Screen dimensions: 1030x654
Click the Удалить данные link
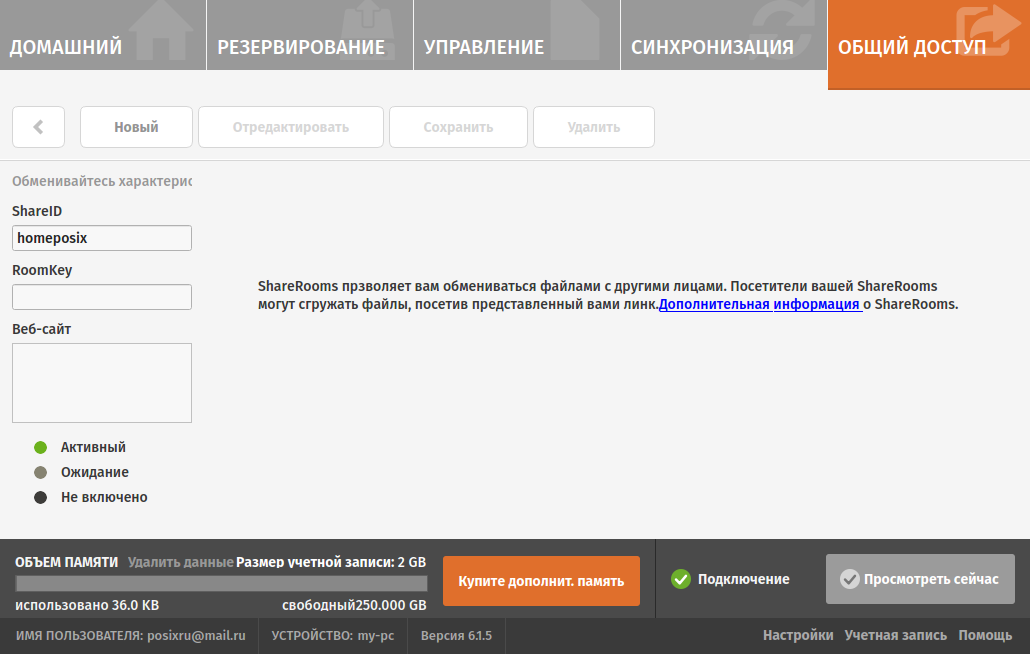[x=181, y=562]
